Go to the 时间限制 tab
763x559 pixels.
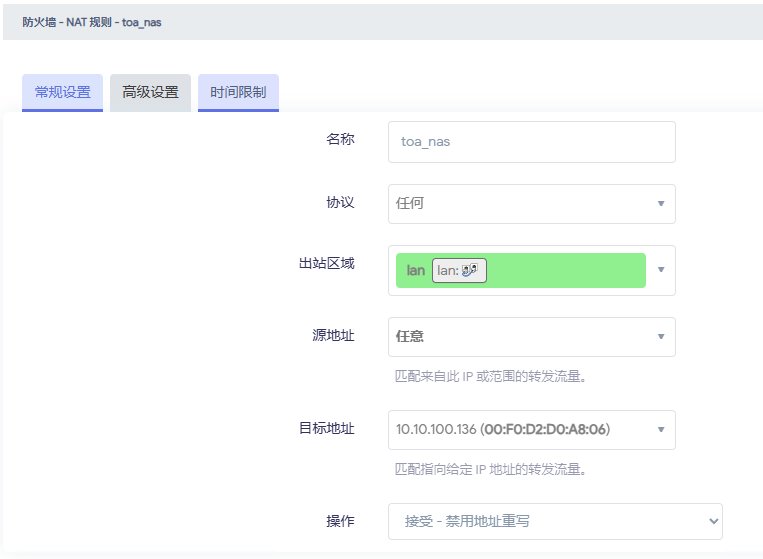tap(238, 92)
